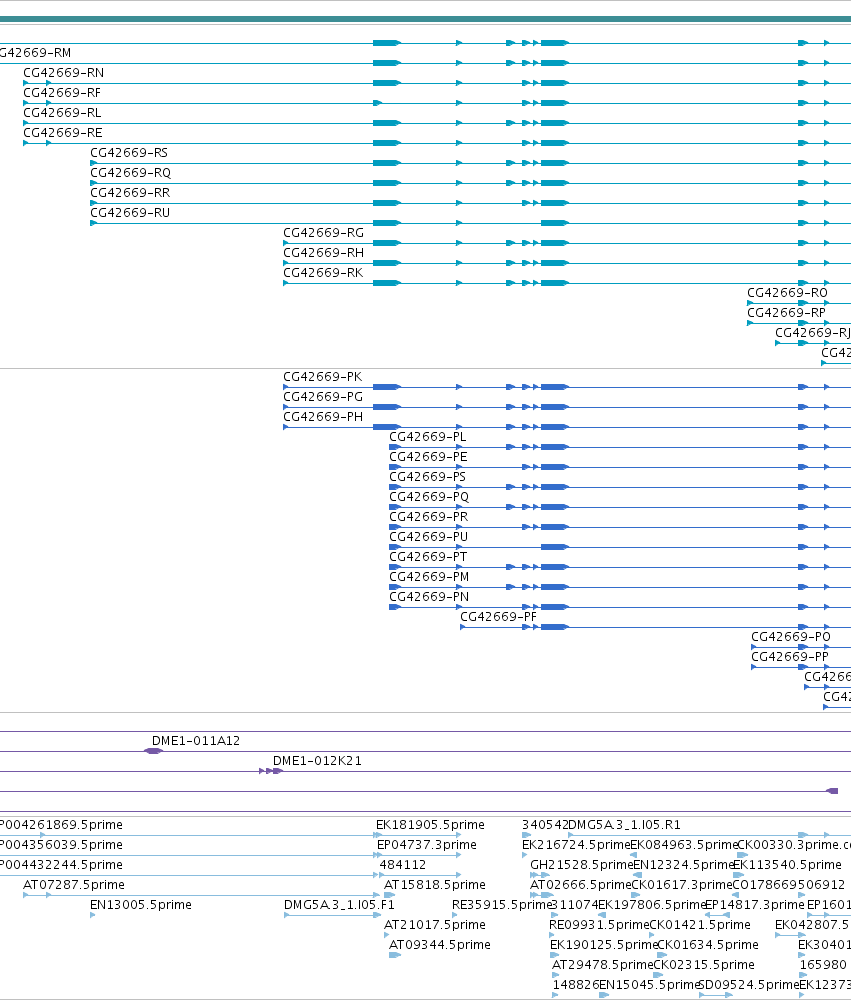Image resolution: width=851 pixels, height=1000 pixels.
Task: Click the CG42669-RL transcript label
Action: tap(62, 113)
